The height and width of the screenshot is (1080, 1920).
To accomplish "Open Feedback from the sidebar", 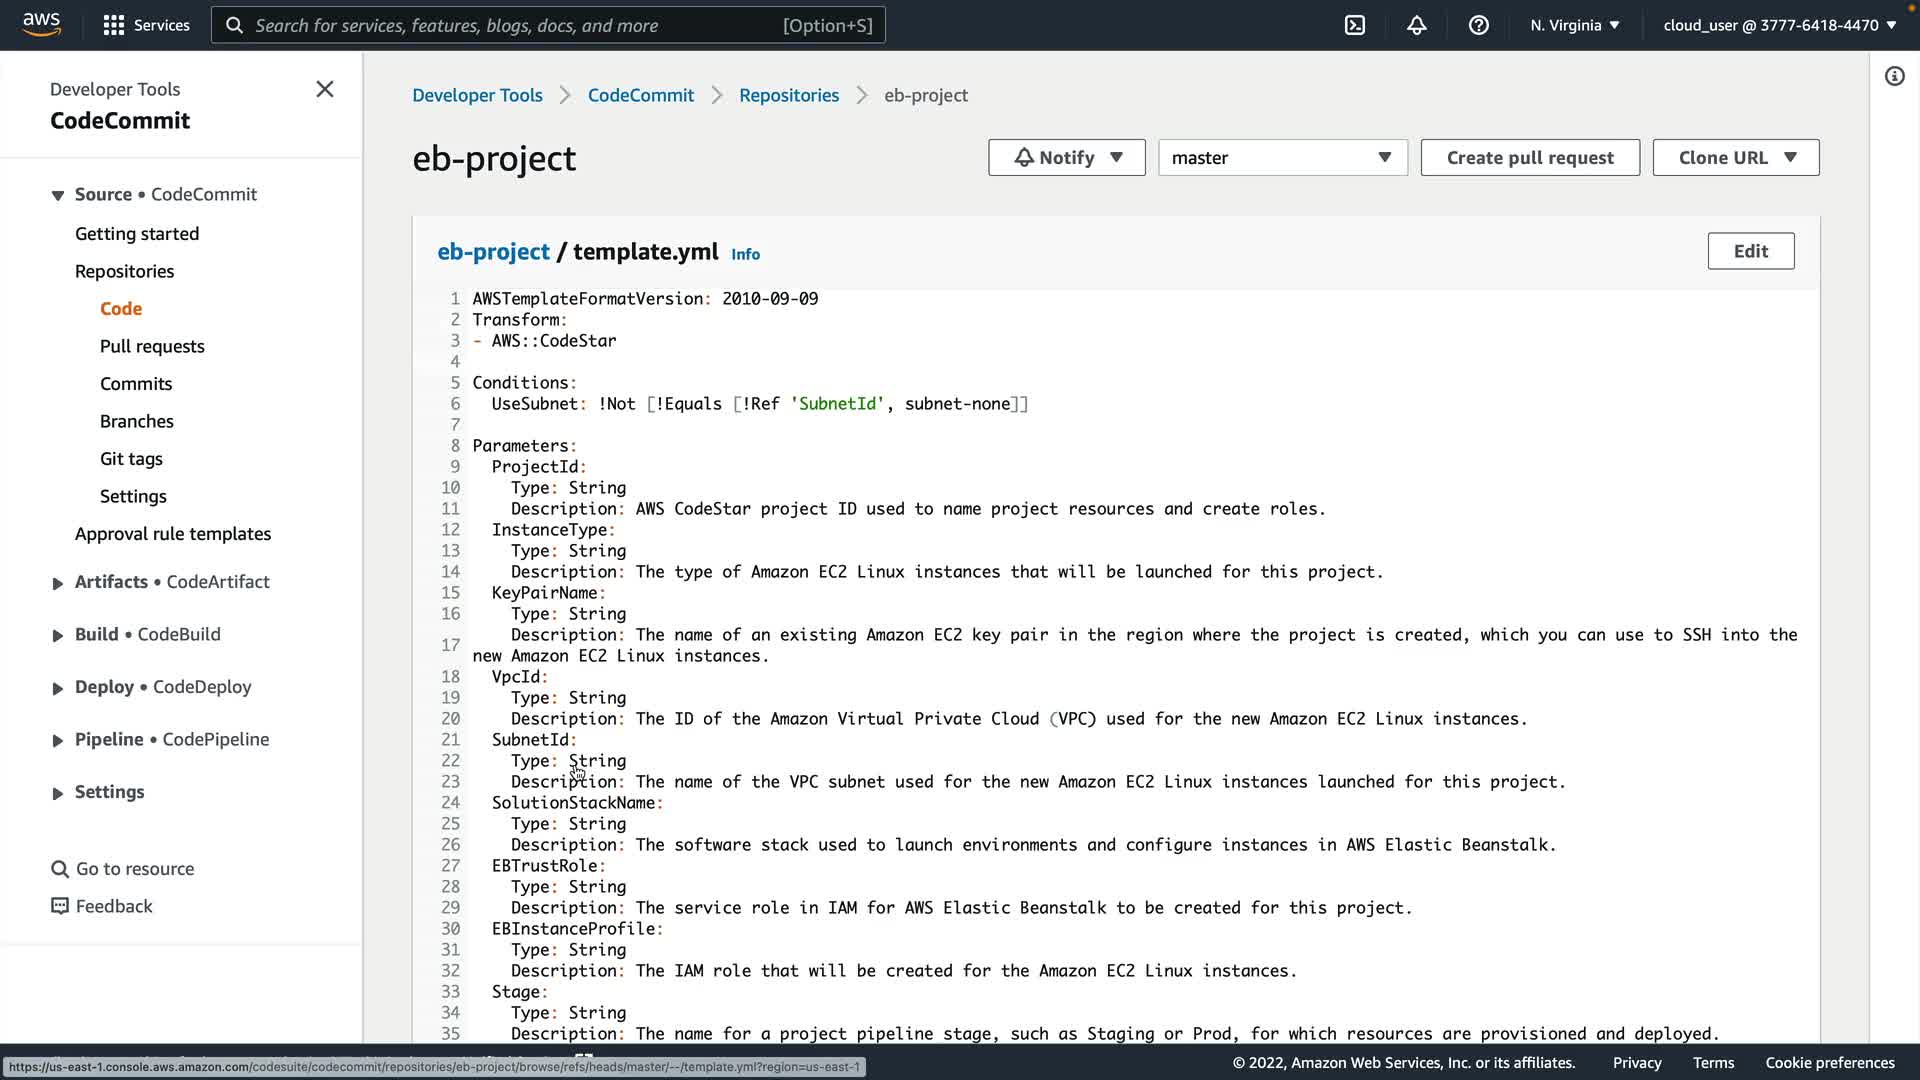I will (114, 906).
